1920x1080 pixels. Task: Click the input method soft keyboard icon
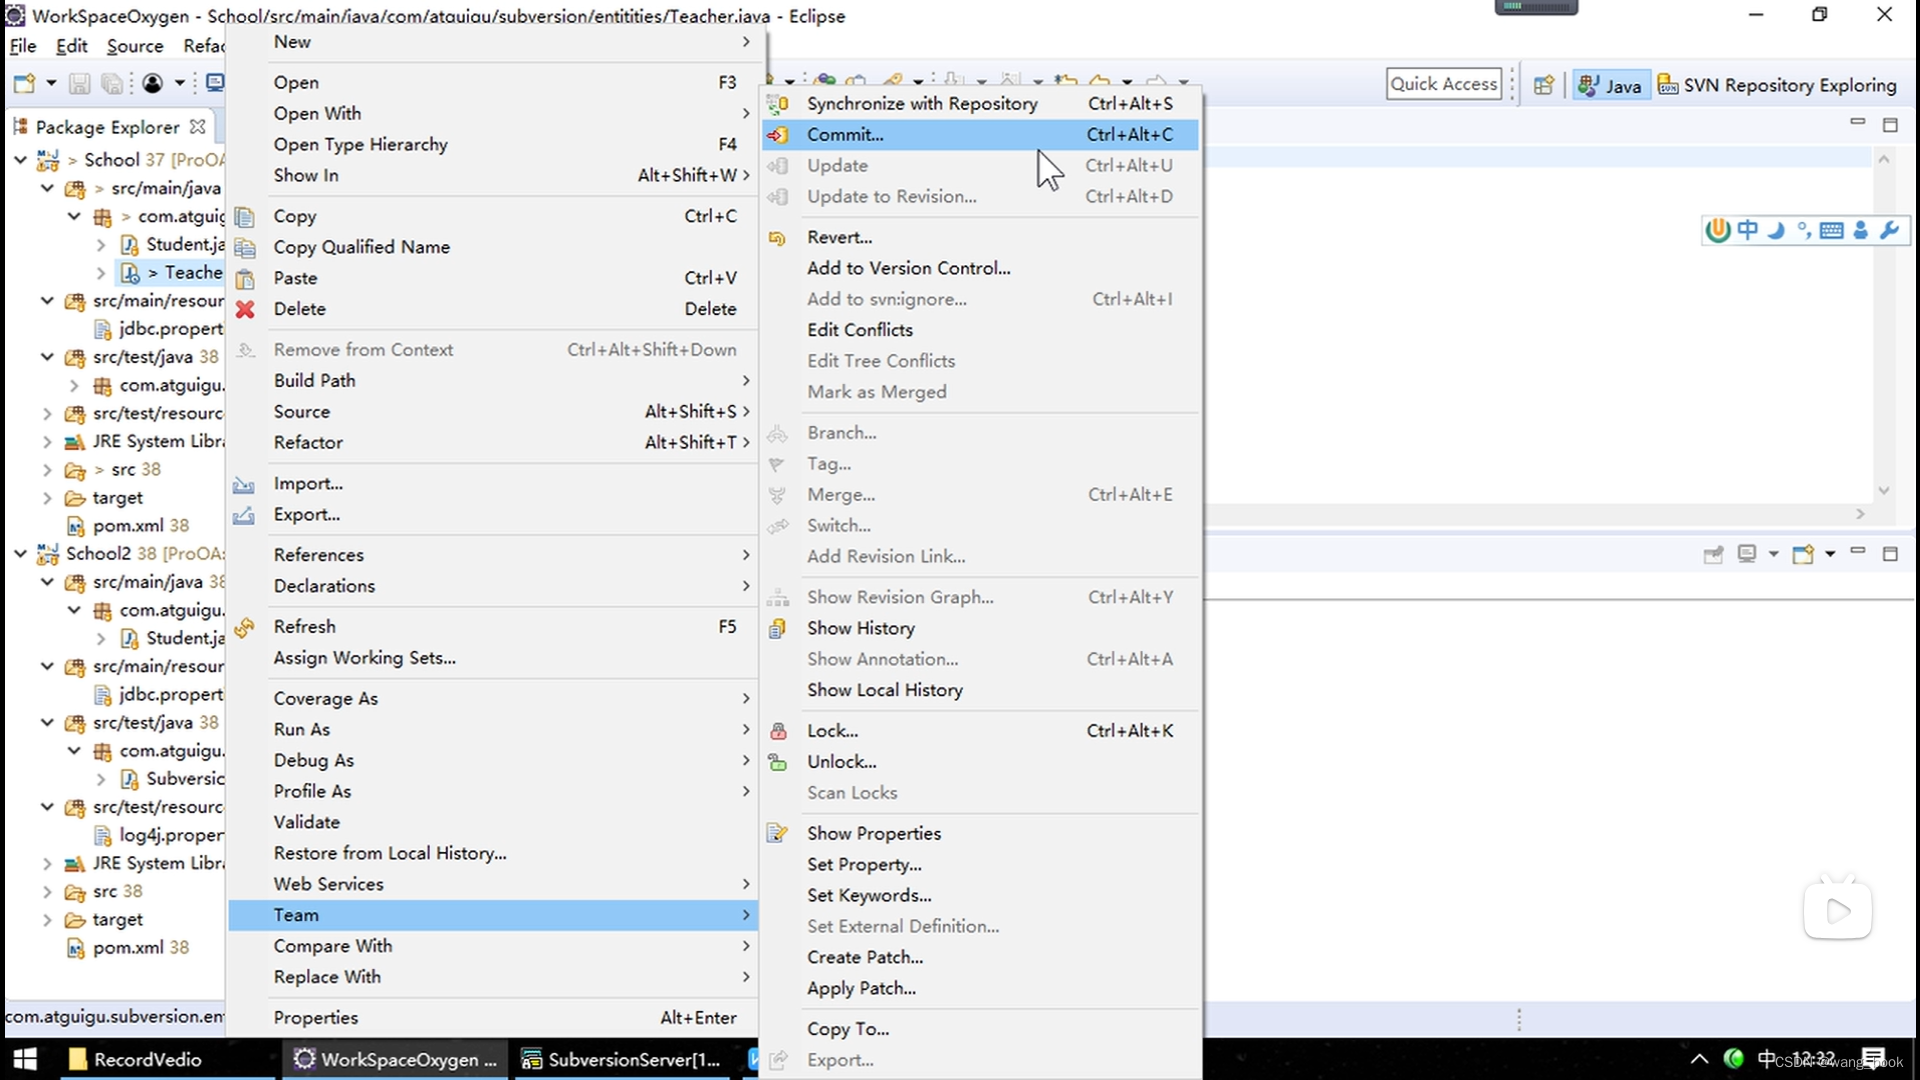[1832, 231]
